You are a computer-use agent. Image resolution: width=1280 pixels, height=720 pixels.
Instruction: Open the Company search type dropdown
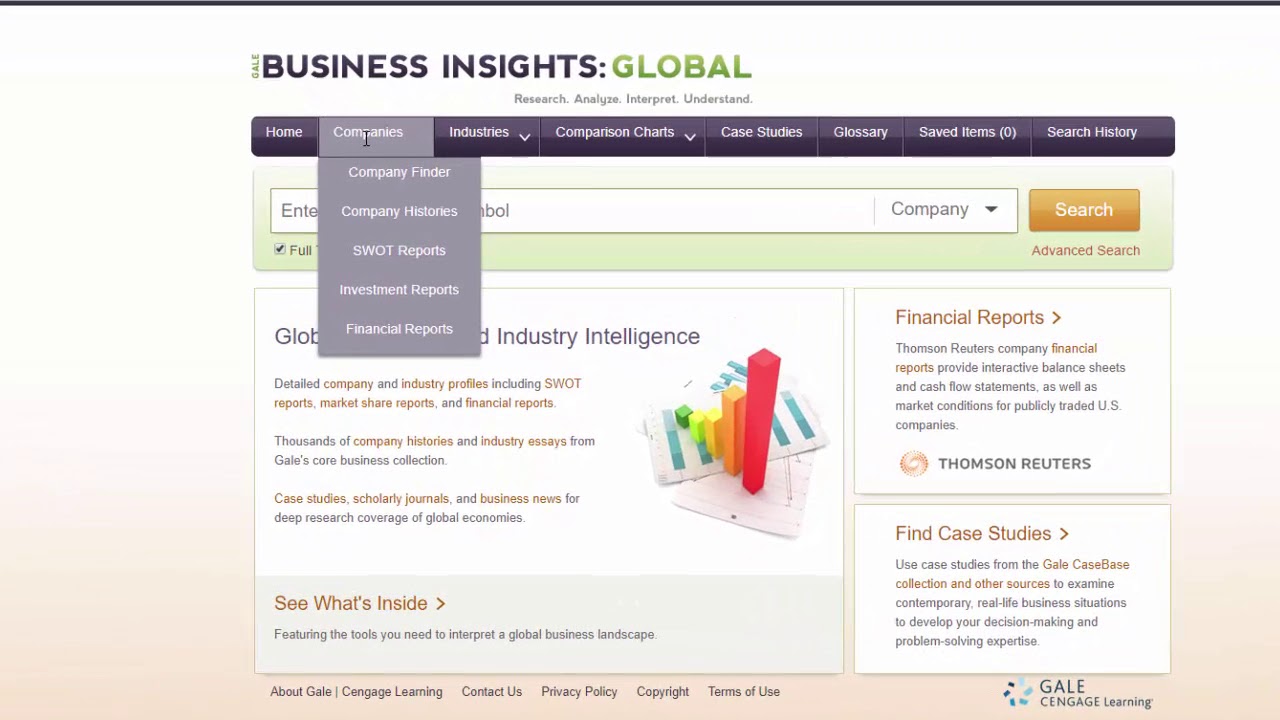945,210
